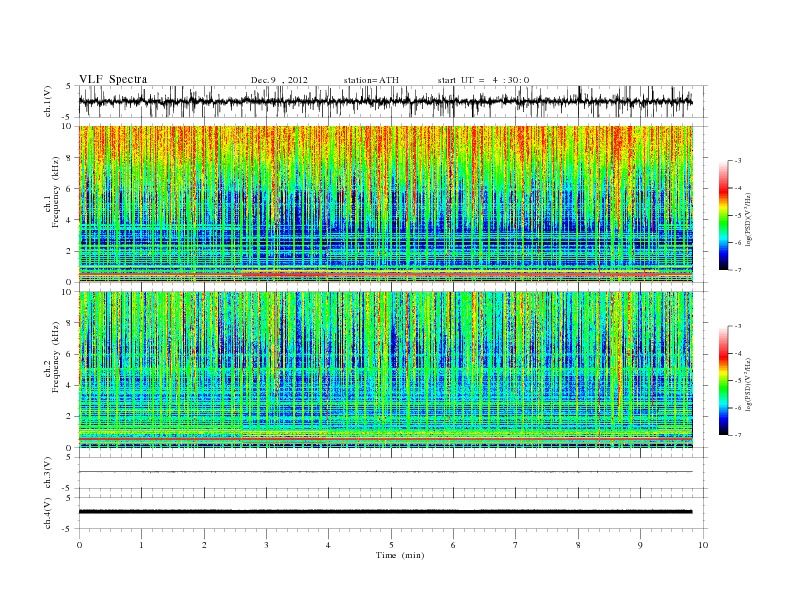This screenshot has width=792, height=612.
Task: Click the "-7" tick on ch.1 colorbar
Action: pyautogui.click(x=737, y=270)
